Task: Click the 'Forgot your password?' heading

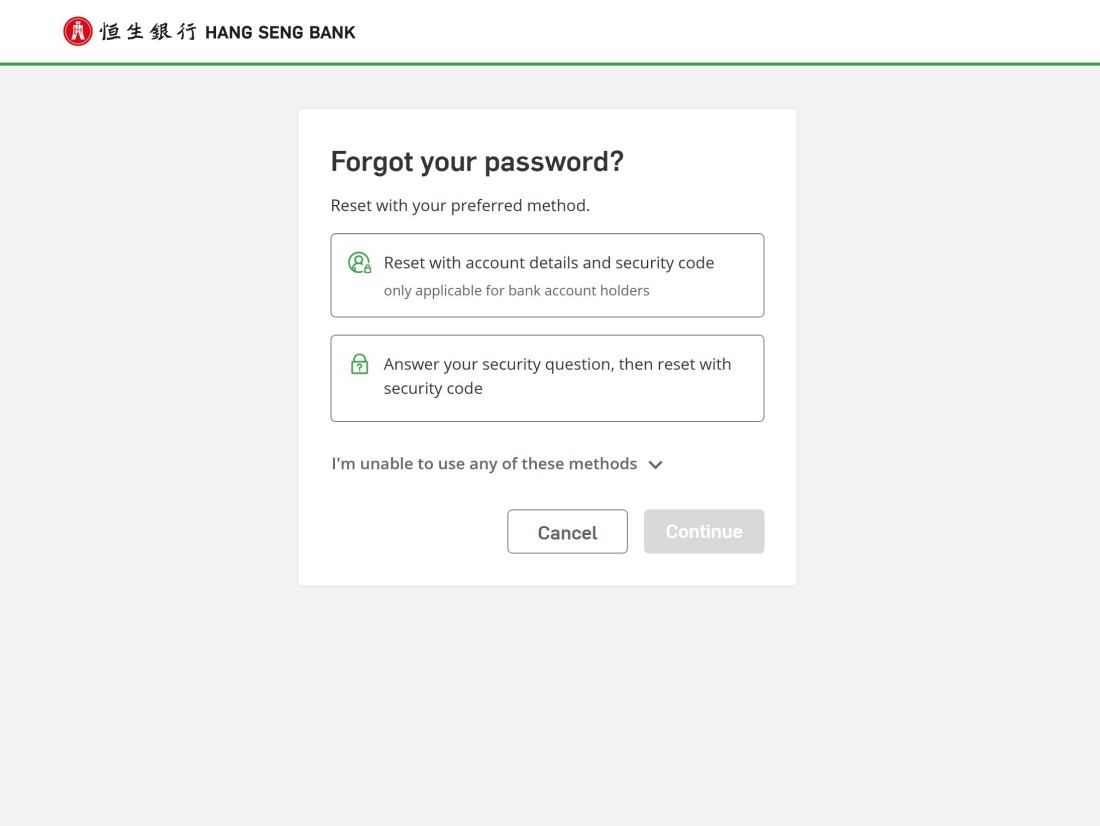Action: point(477,161)
